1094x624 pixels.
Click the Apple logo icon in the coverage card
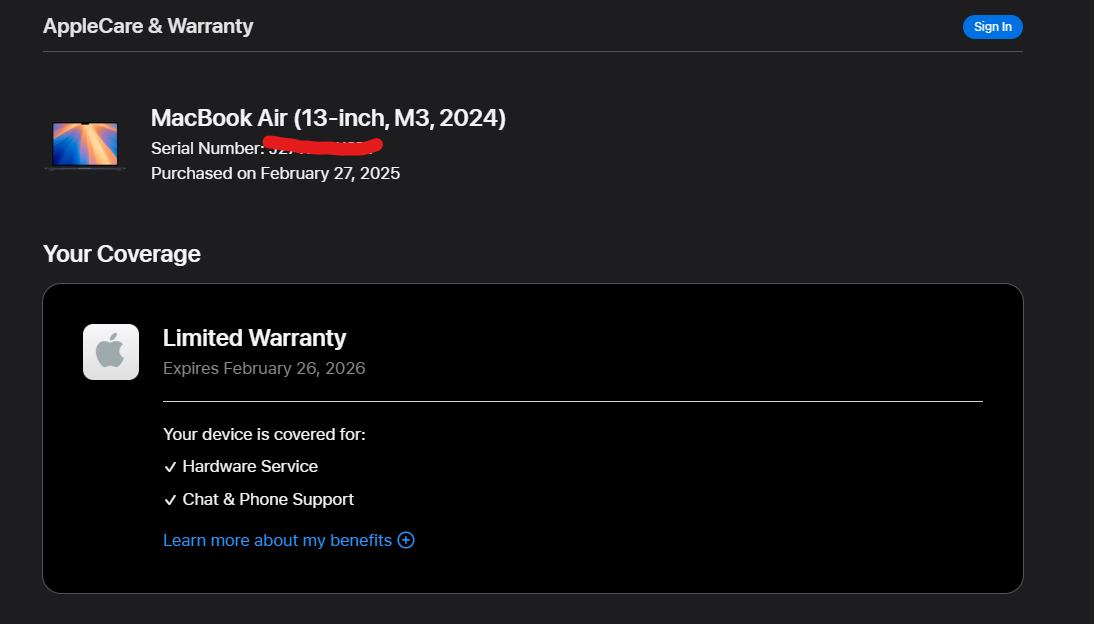point(111,352)
